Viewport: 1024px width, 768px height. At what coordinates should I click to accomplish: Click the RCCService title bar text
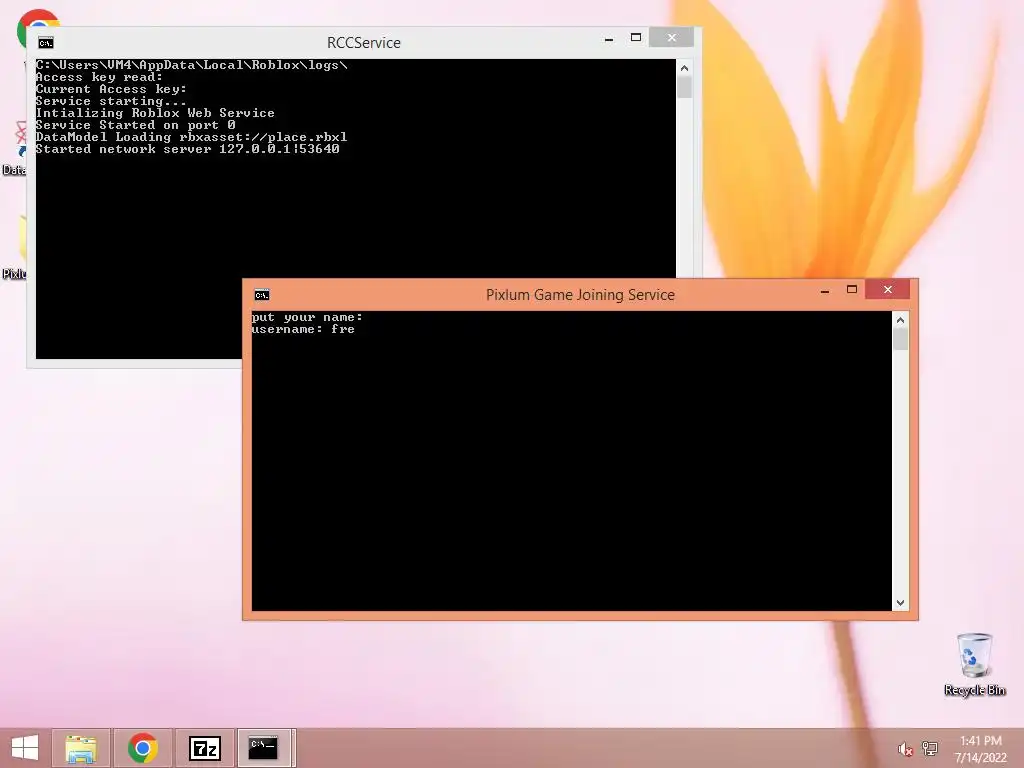pos(364,42)
